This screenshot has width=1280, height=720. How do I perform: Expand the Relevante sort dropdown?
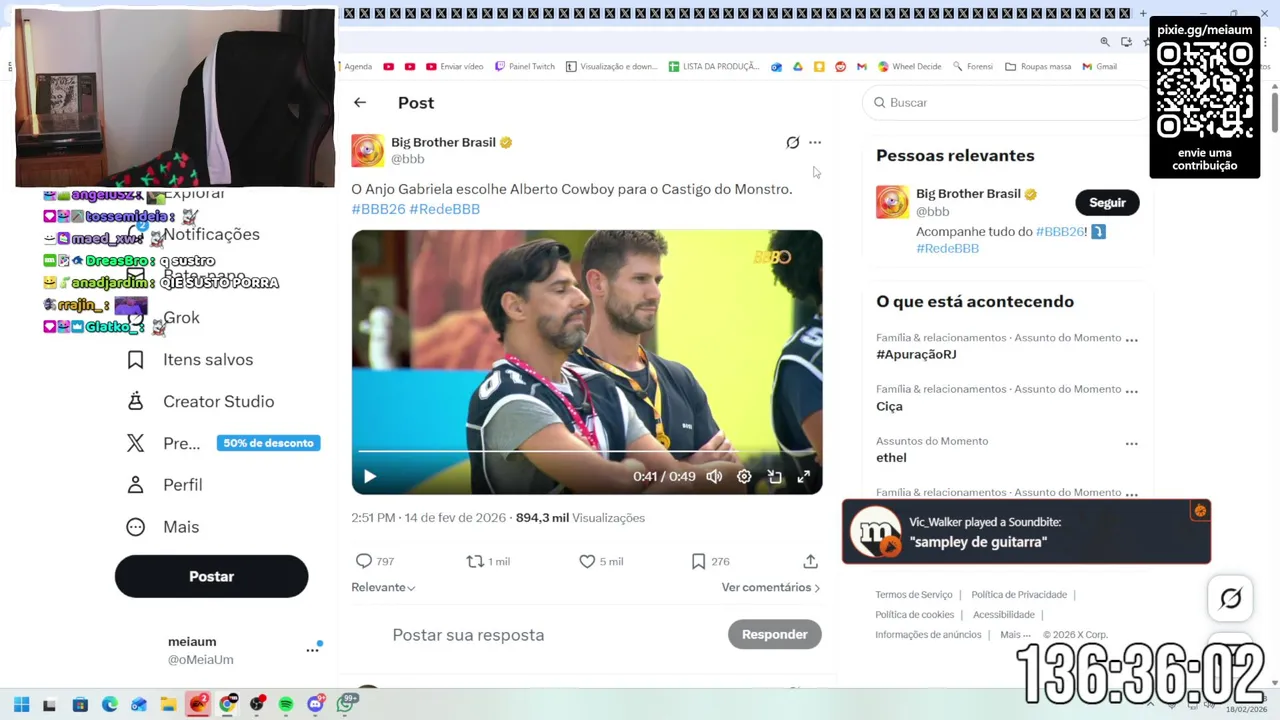(383, 587)
